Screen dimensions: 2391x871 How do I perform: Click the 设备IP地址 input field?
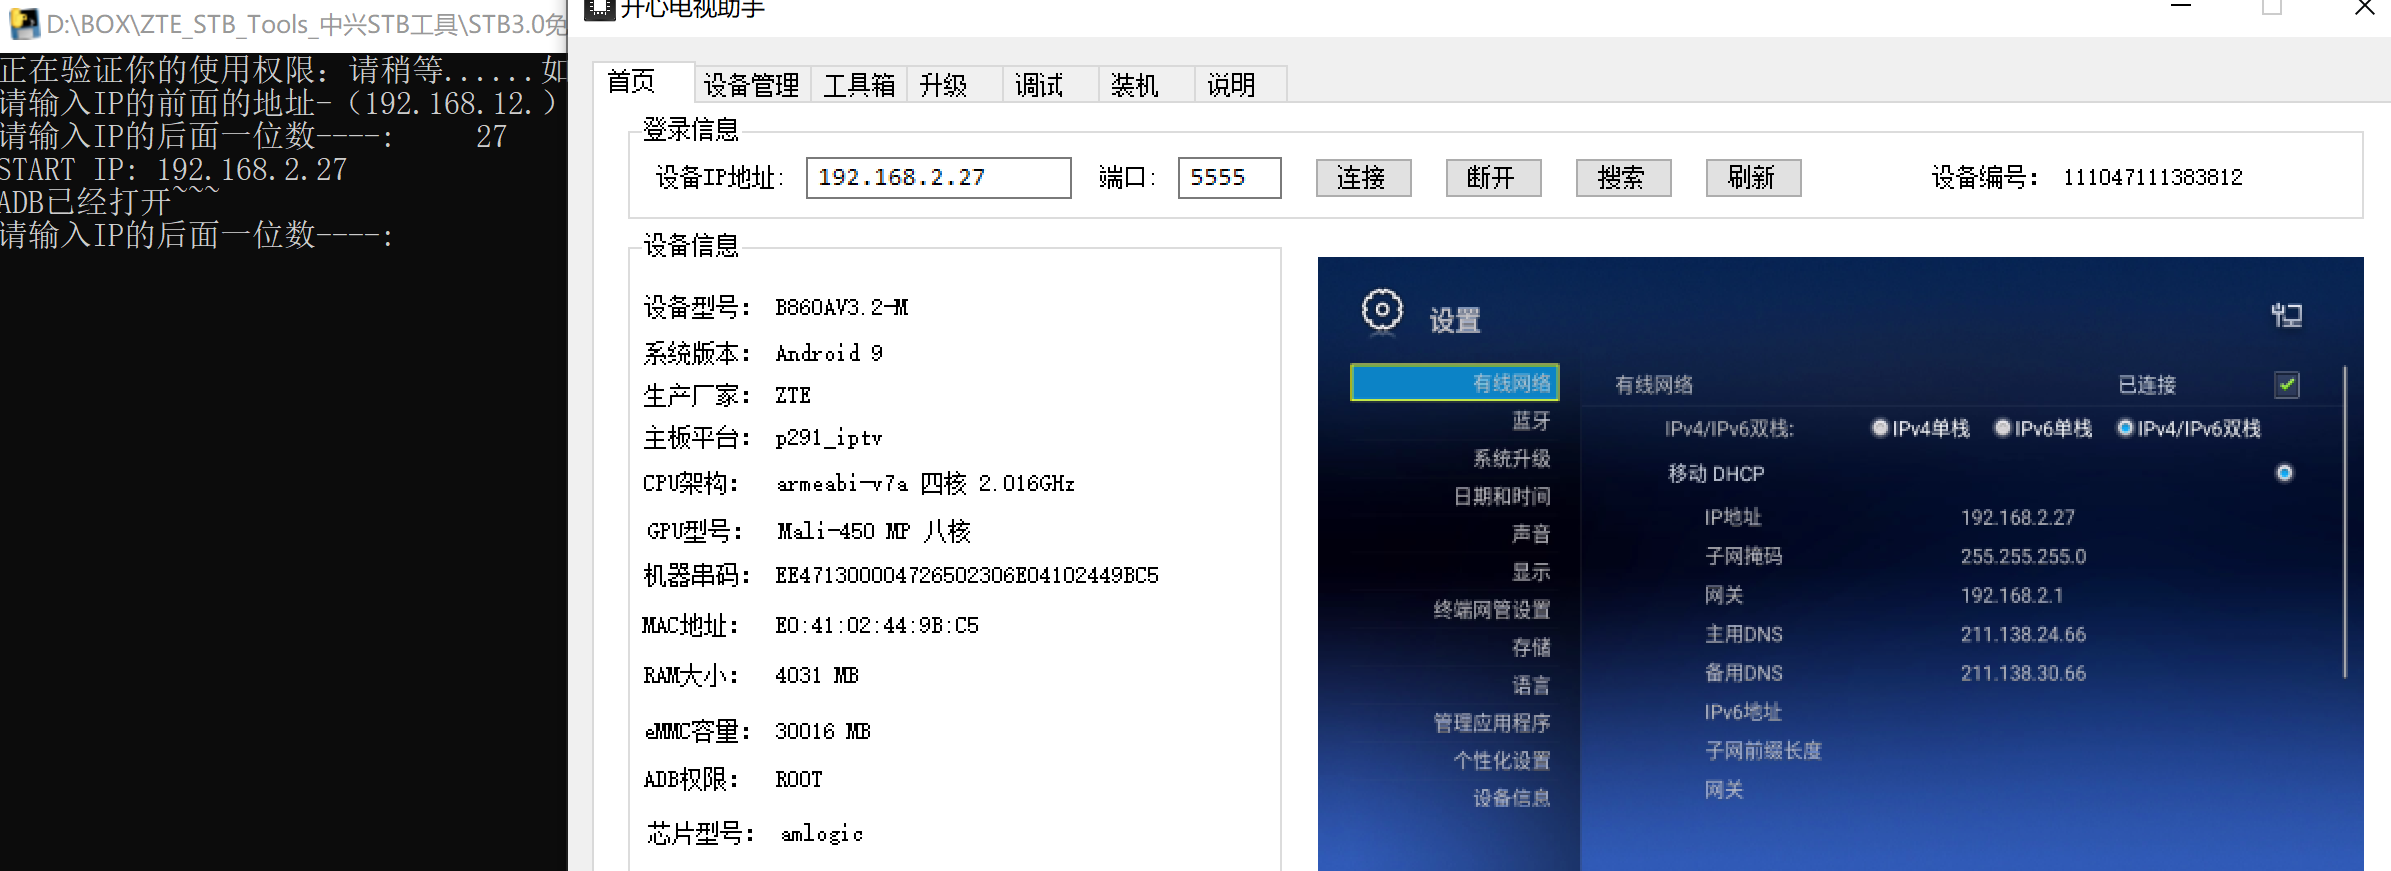(x=937, y=178)
